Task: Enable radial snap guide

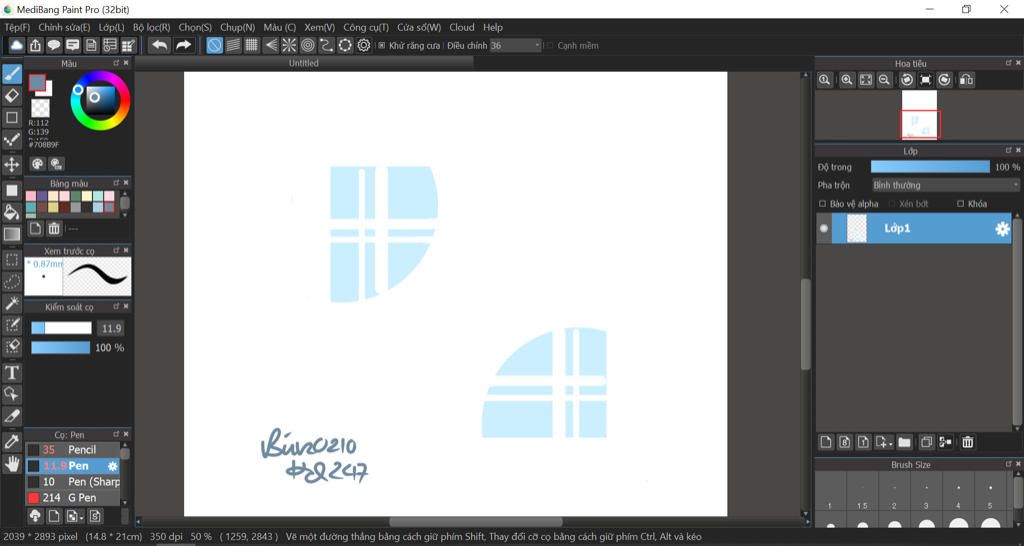Action: coord(289,45)
